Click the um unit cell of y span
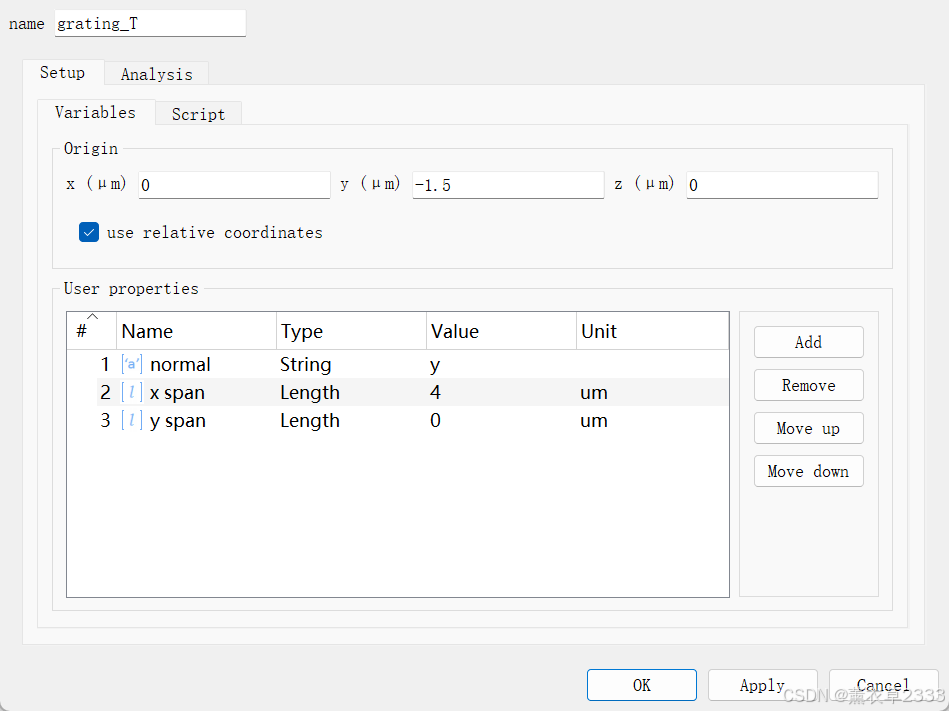This screenshot has width=949, height=711. [x=594, y=420]
